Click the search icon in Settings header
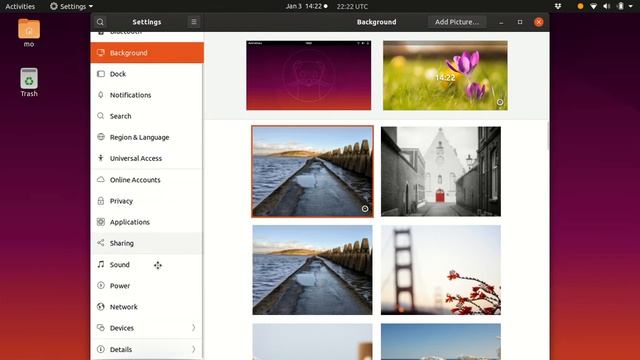This screenshot has height=360, width=640. (100, 22)
